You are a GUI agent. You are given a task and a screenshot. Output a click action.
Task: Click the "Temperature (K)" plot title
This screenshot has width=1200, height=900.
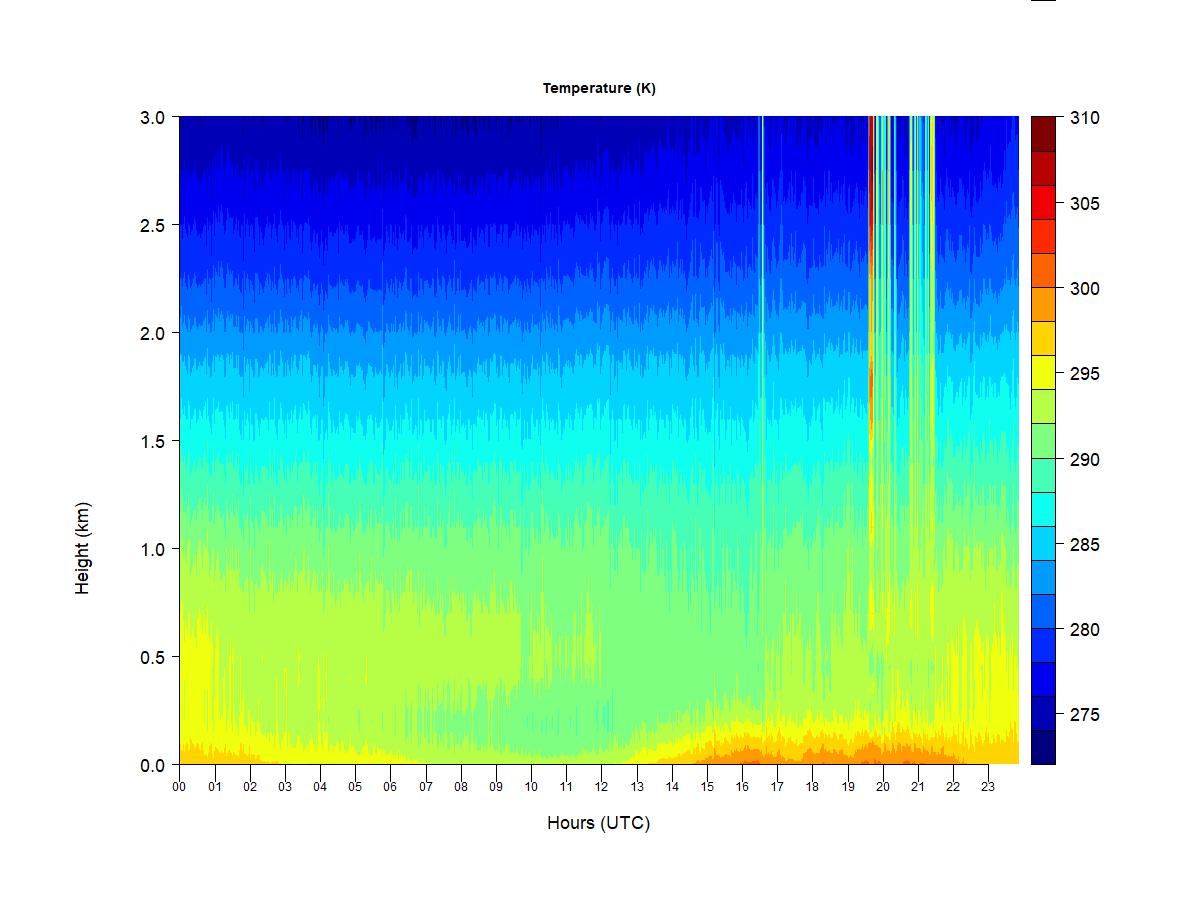point(599,88)
